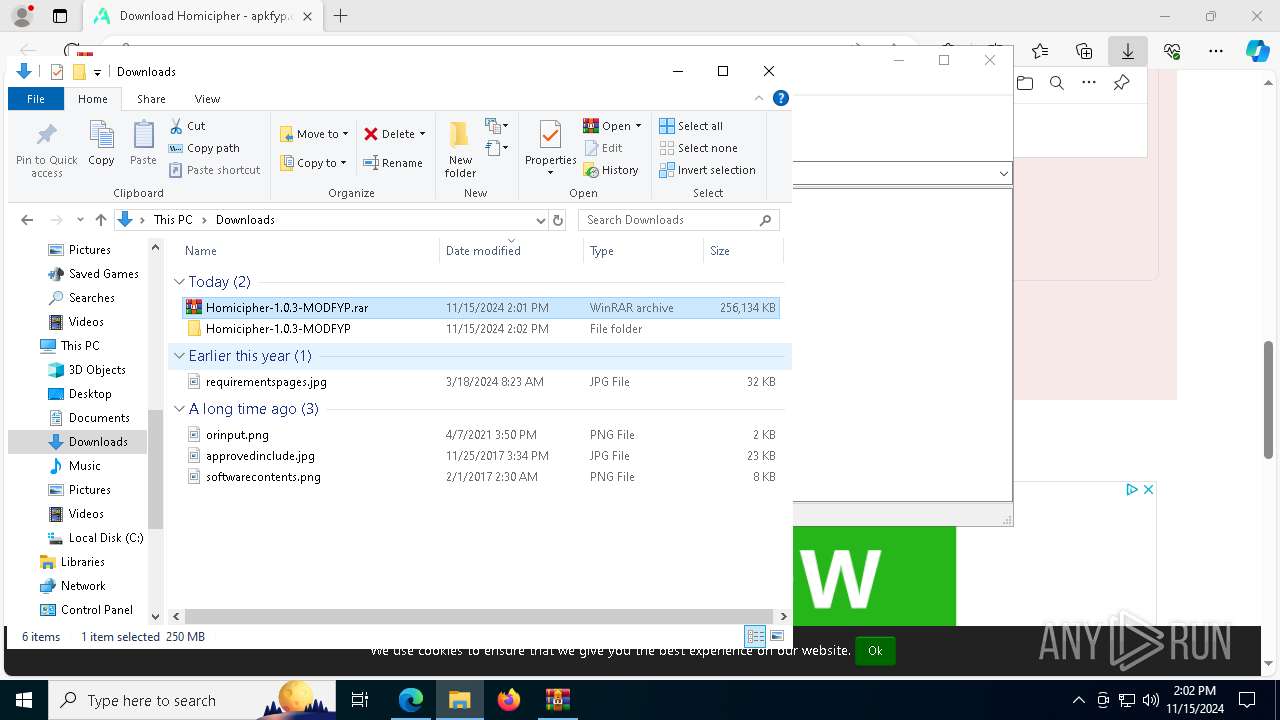
Task: Click Invert selection in ribbon
Action: pos(707,170)
